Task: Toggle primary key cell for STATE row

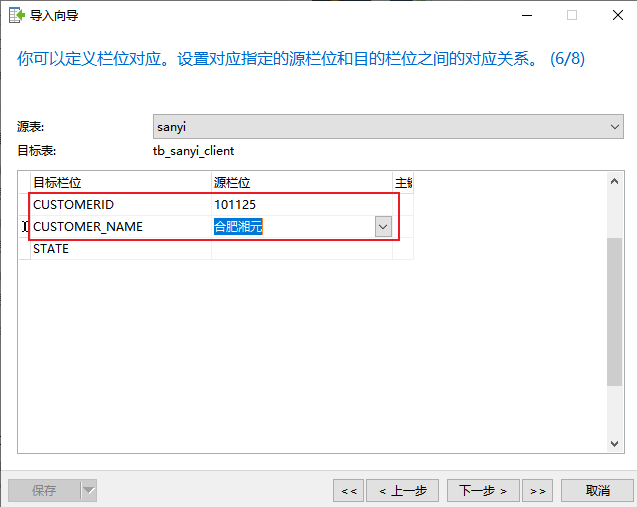Action: point(403,249)
